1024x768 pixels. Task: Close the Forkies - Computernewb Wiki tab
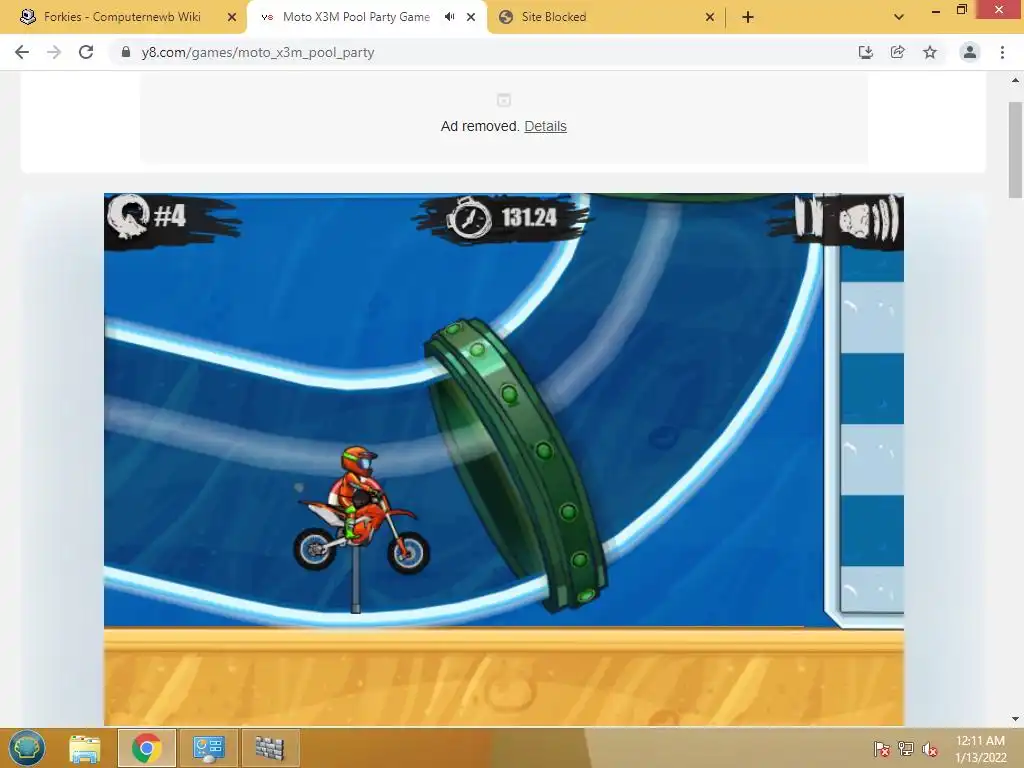click(x=232, y=17)
